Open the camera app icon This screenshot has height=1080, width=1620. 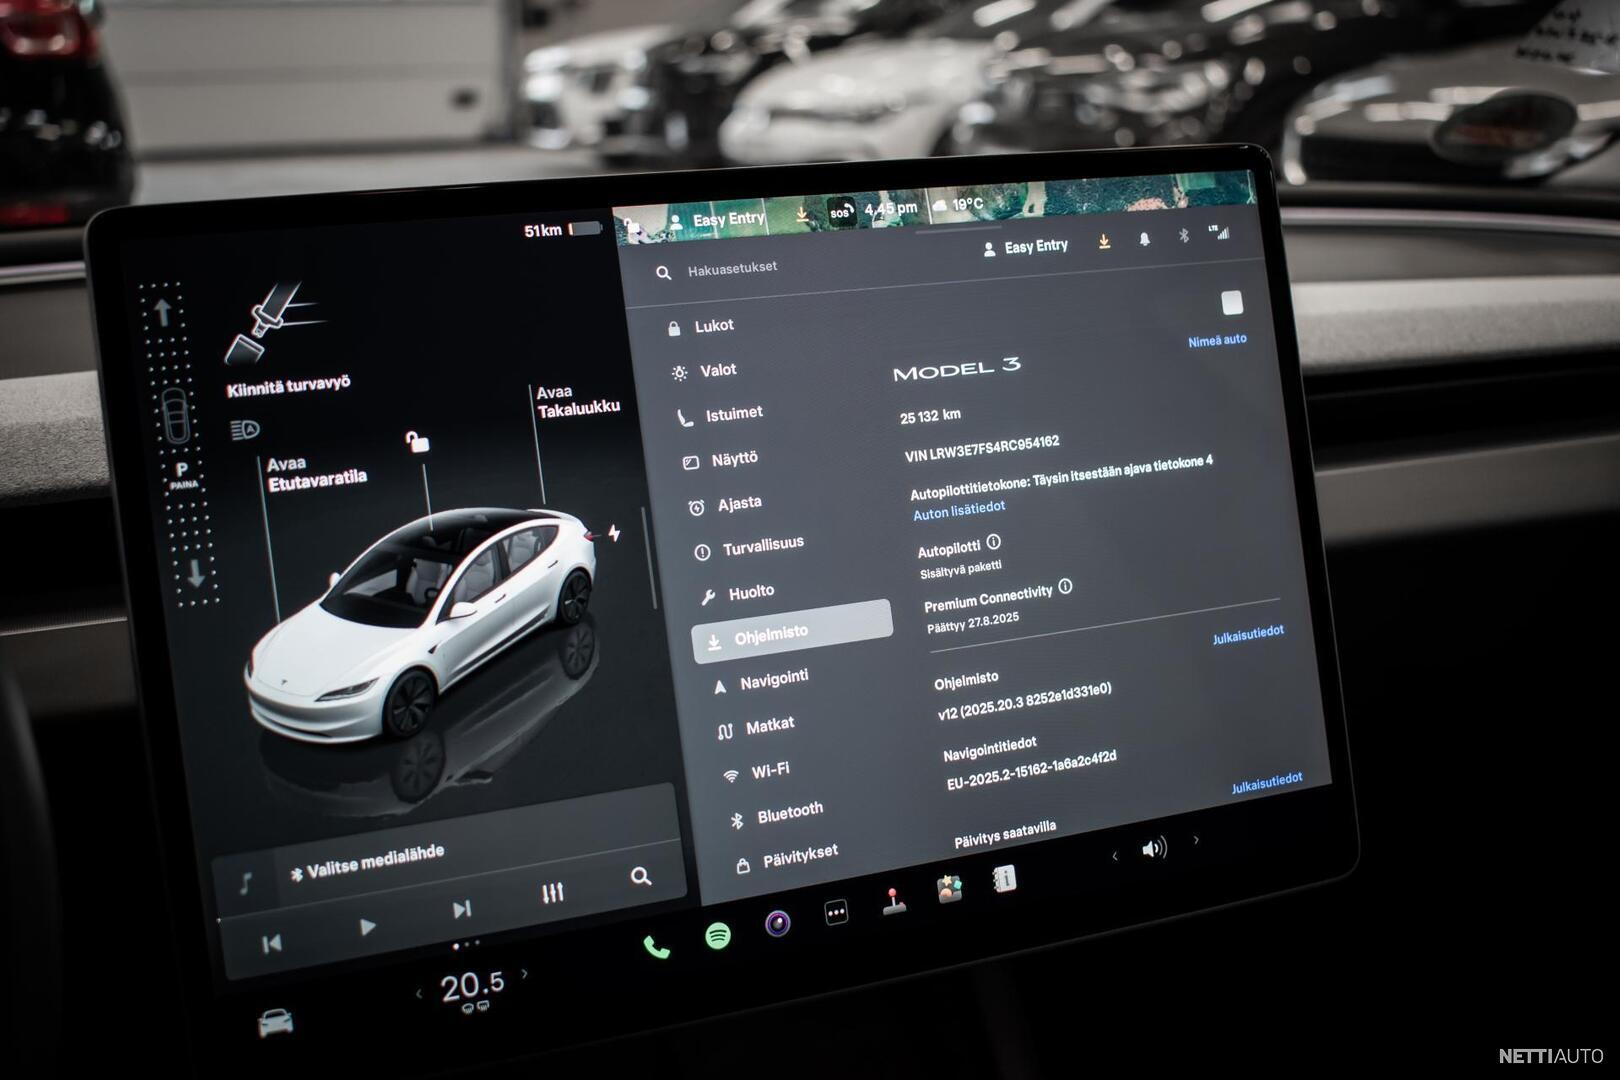pyautogui.click(x=777, y=923)
